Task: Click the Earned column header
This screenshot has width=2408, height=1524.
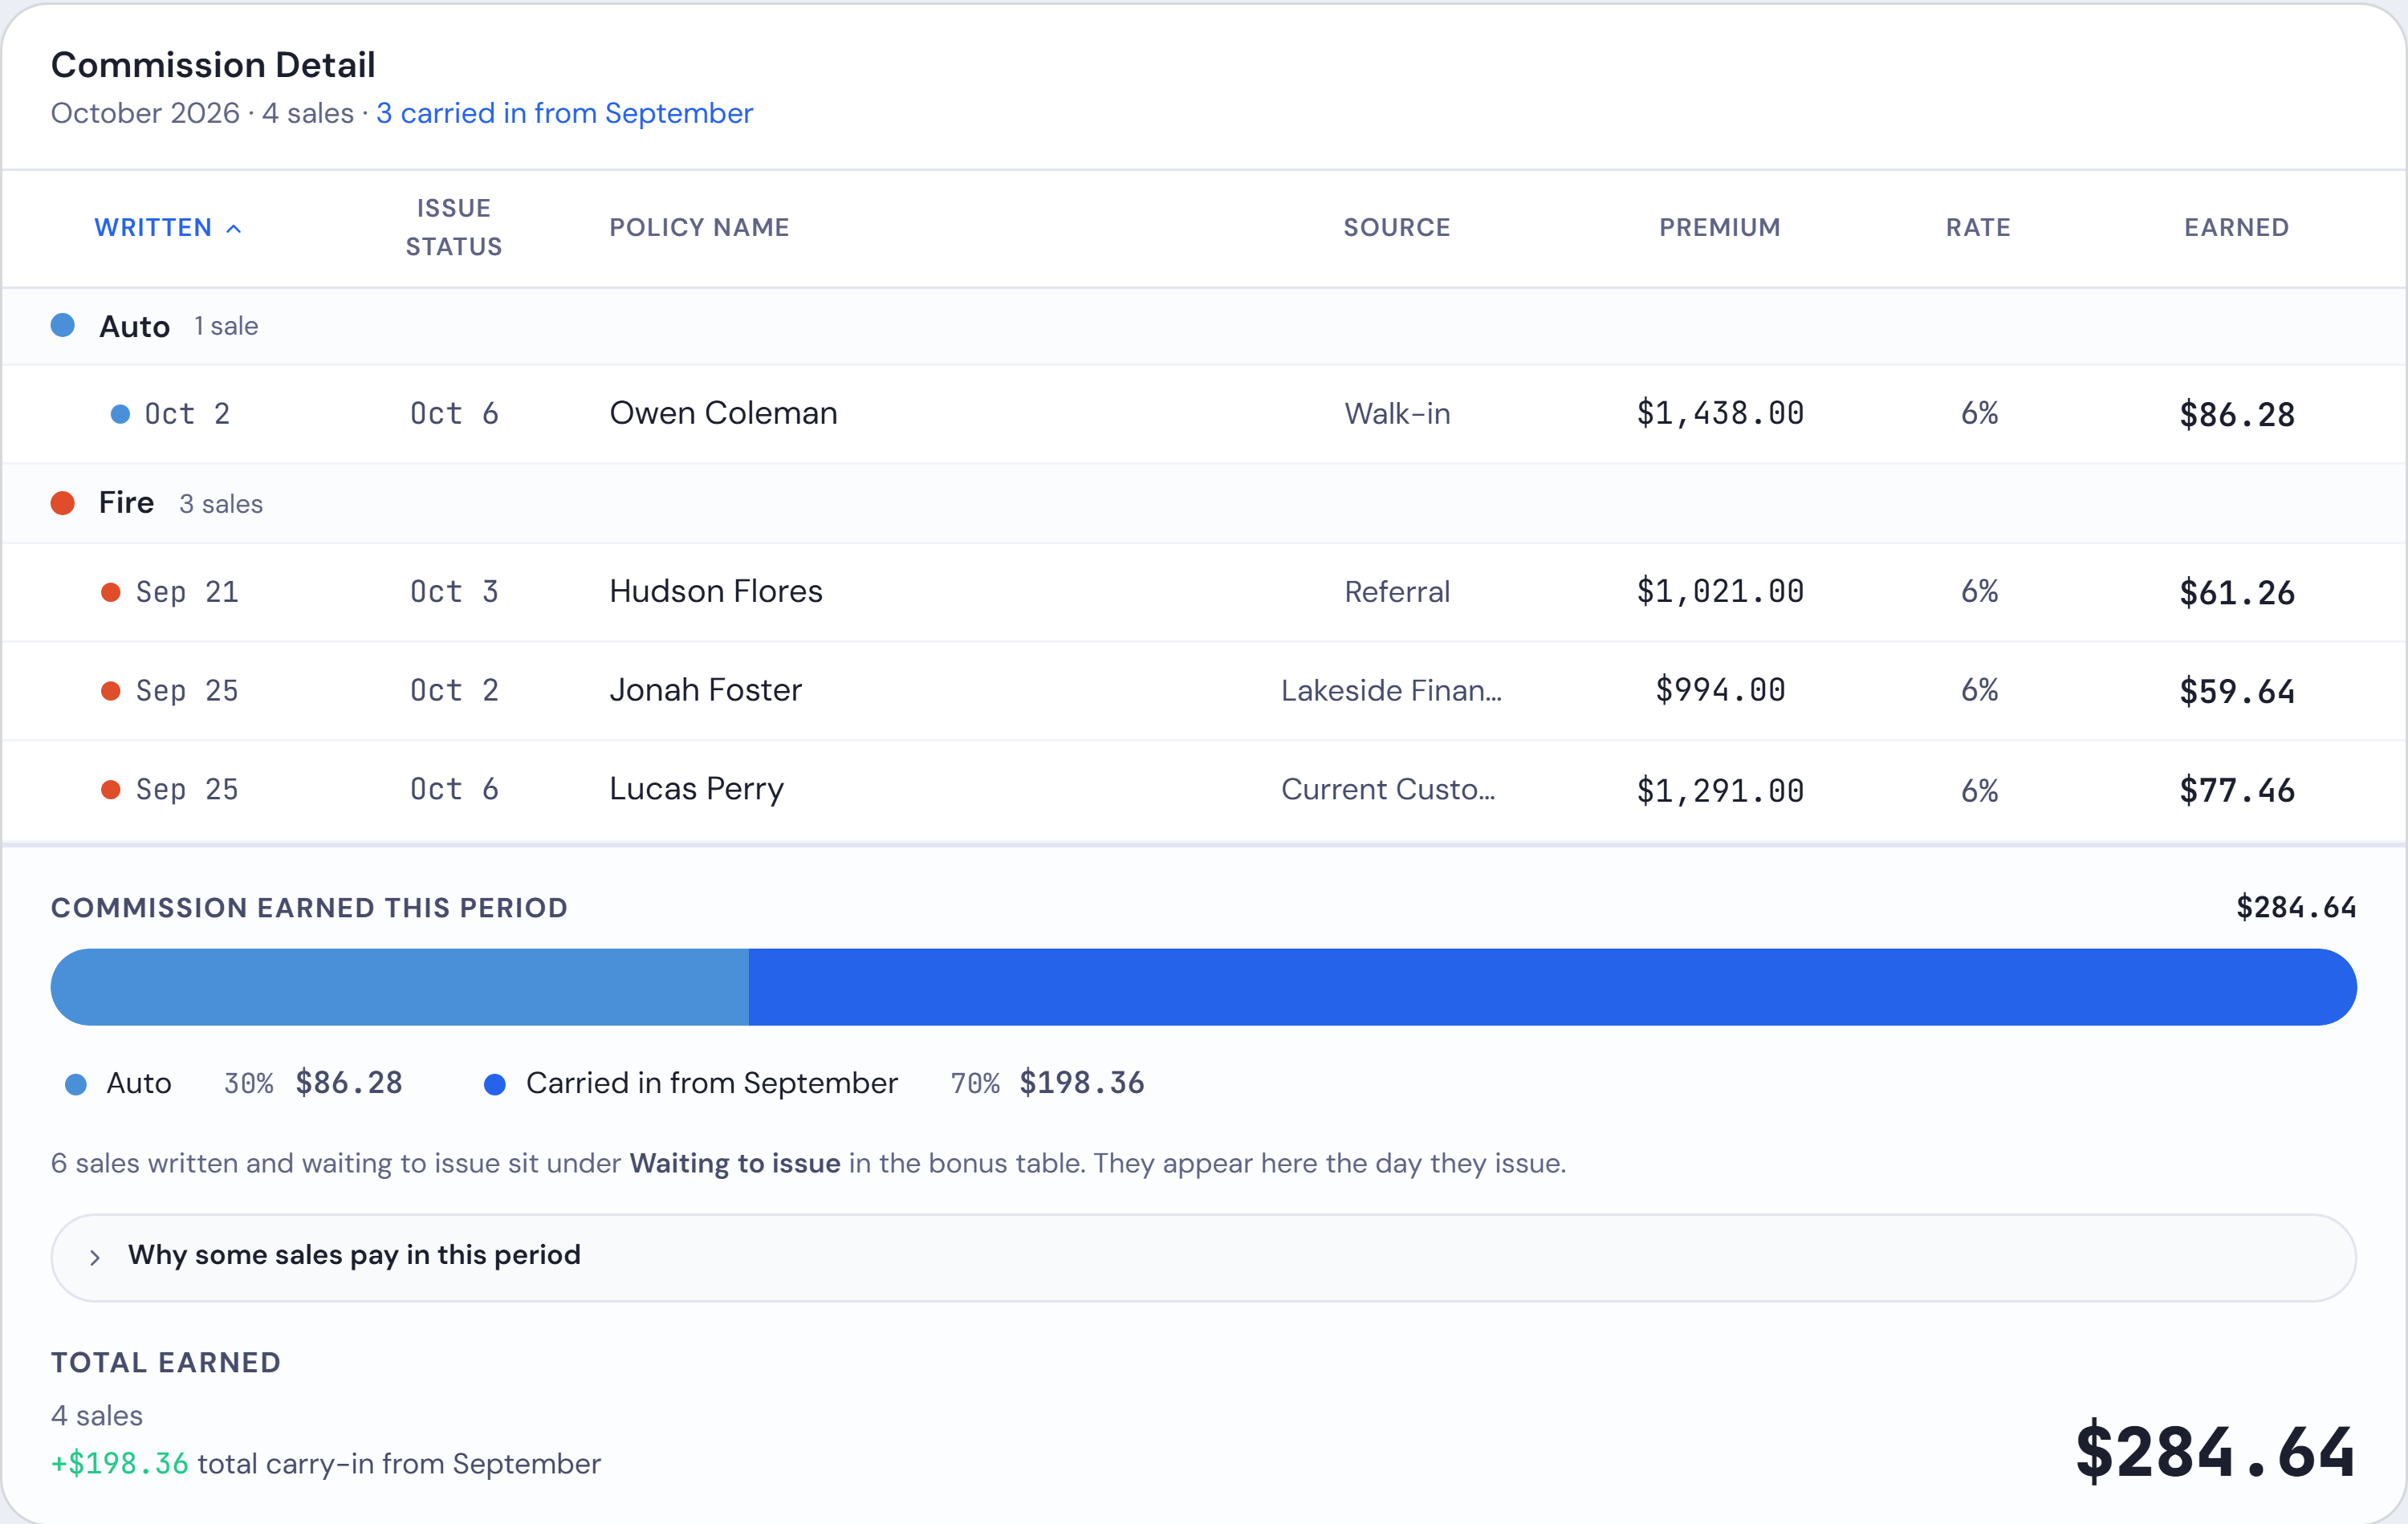Action: click(2237, 228)
